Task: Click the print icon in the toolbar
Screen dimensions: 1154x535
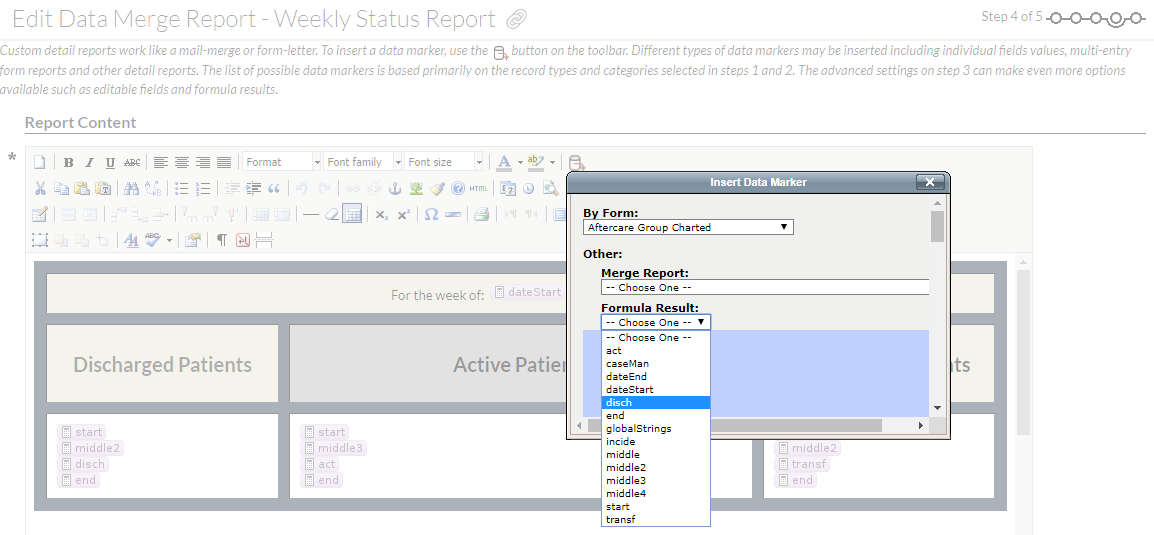Action: [x=481, y=214]
